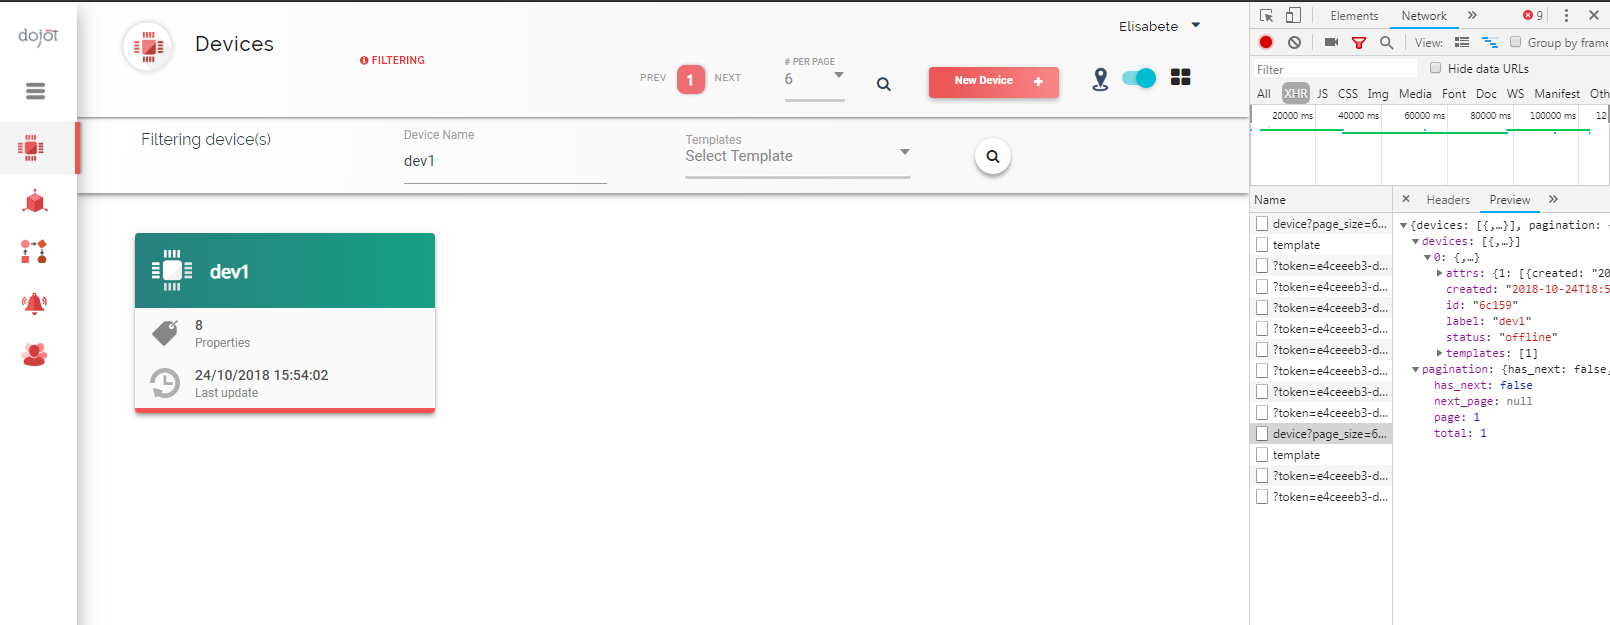Click the FILTERING indicator label
Viewport: 1610px width, 625px height.
pyautogui.click(x=392, y=60)
